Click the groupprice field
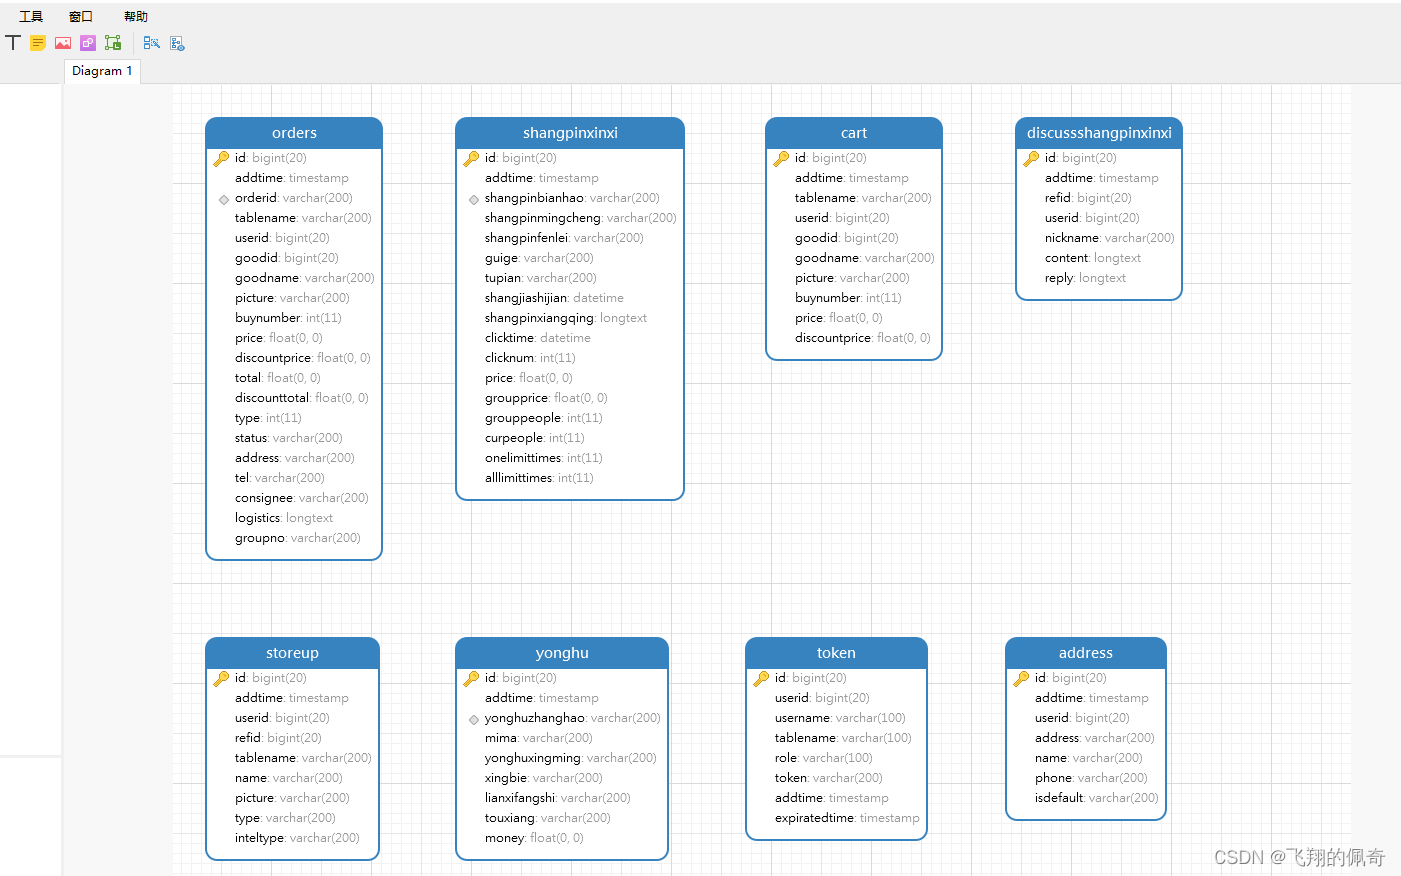Viewport: 1401px width, 876px height. coord(546,398)
